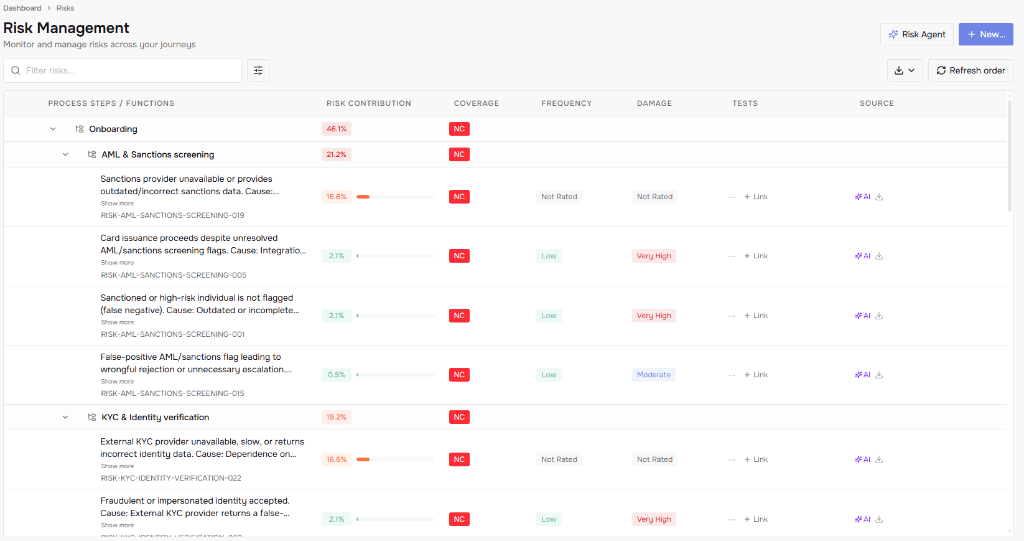Click contribution bar for SCREENING-019 risk
The height and width of the screenshot is (541, 1024).
[394, 197]
